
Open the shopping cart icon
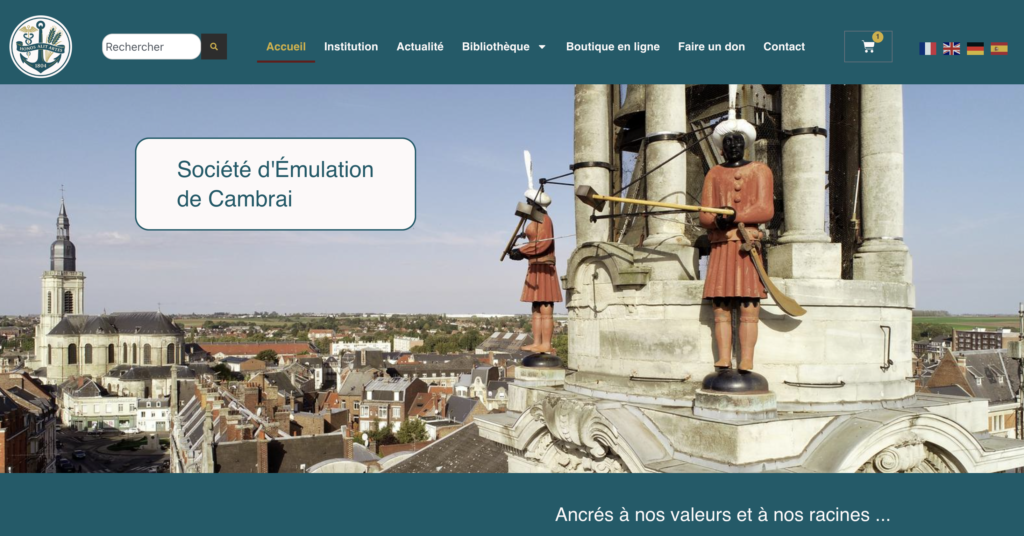[x=868, y=46]
